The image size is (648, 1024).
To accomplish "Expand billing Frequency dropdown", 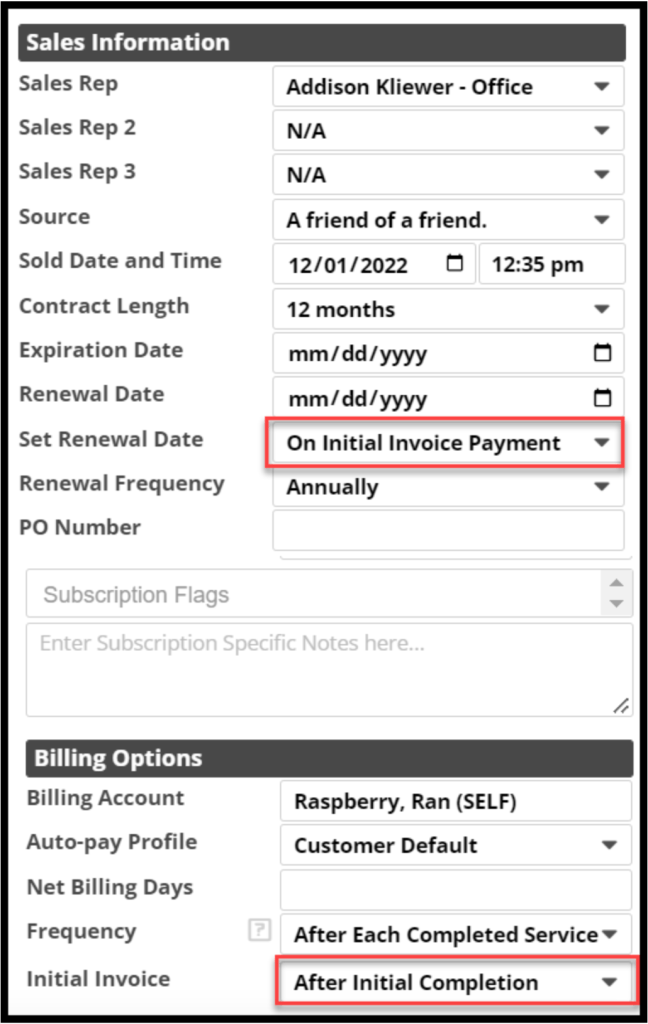I will (x=455, y=935).
